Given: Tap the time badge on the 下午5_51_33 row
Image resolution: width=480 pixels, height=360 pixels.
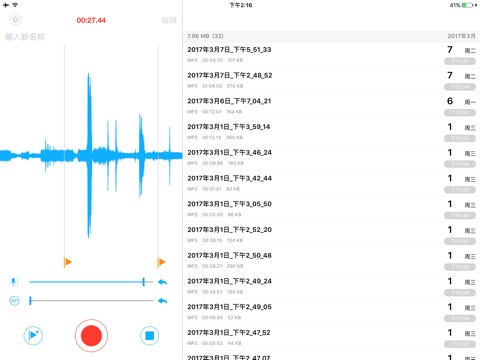Looking at the screenshot, I should pyautogui.click(x=460, y=61).
